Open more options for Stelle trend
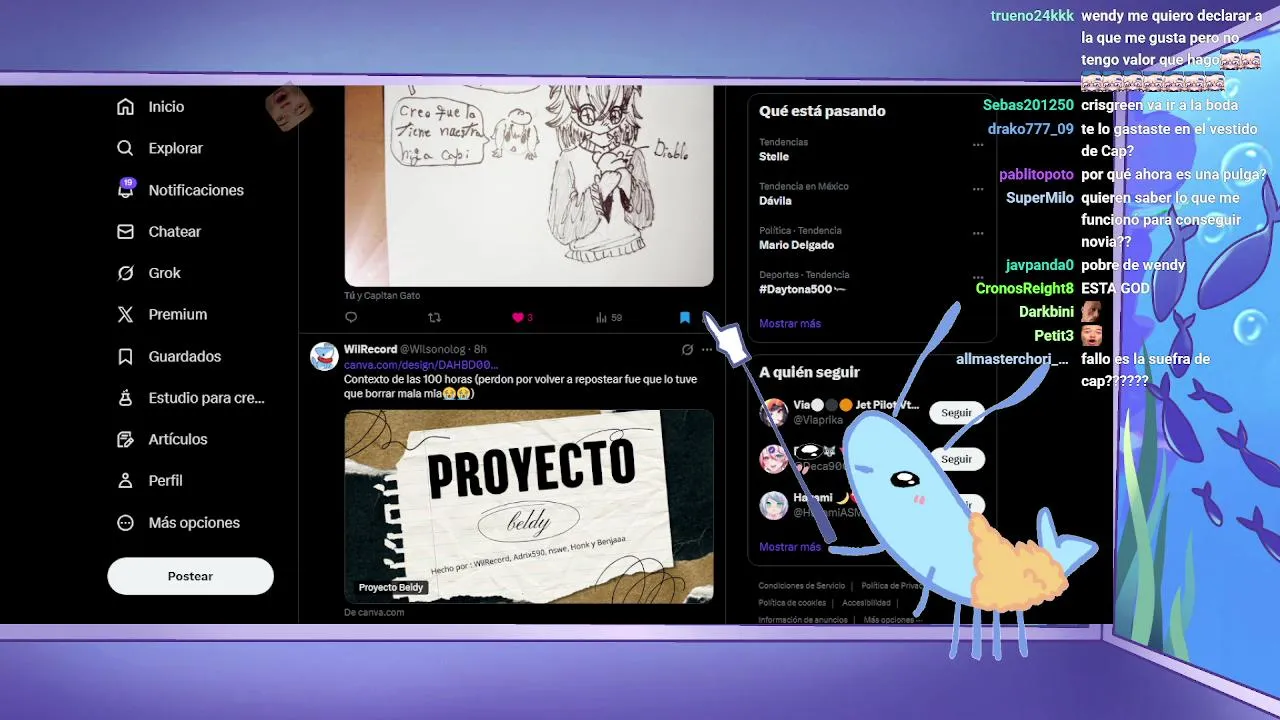Image resolution: width=1280 pixels, height=720 pixels. click(978, 145)
